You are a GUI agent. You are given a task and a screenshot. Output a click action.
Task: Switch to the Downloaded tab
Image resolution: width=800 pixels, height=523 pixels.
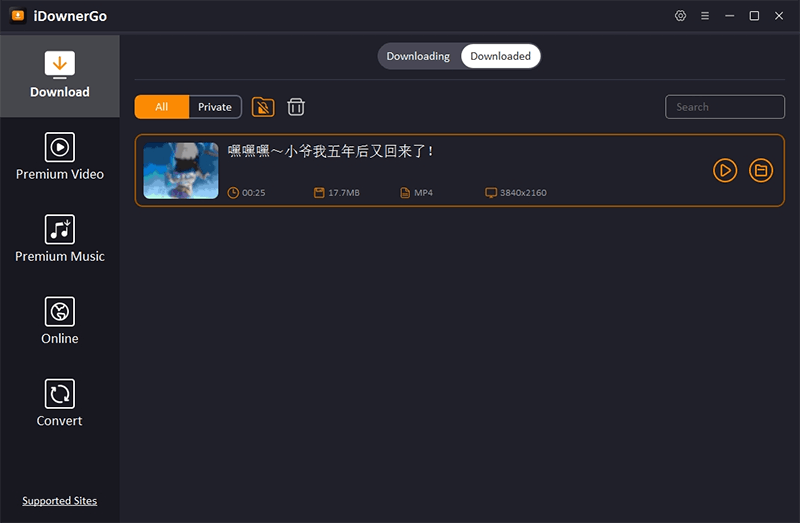click(x=501, y=56)
